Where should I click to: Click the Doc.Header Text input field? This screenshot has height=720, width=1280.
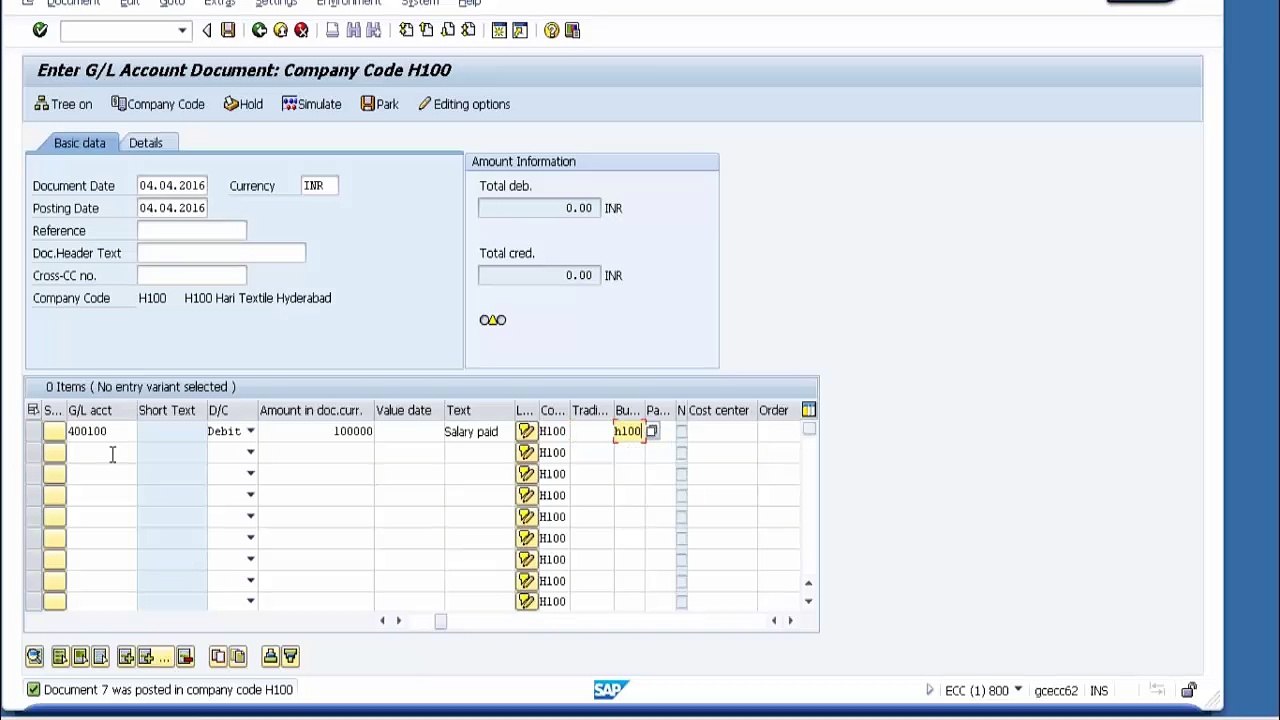(221, 253)
